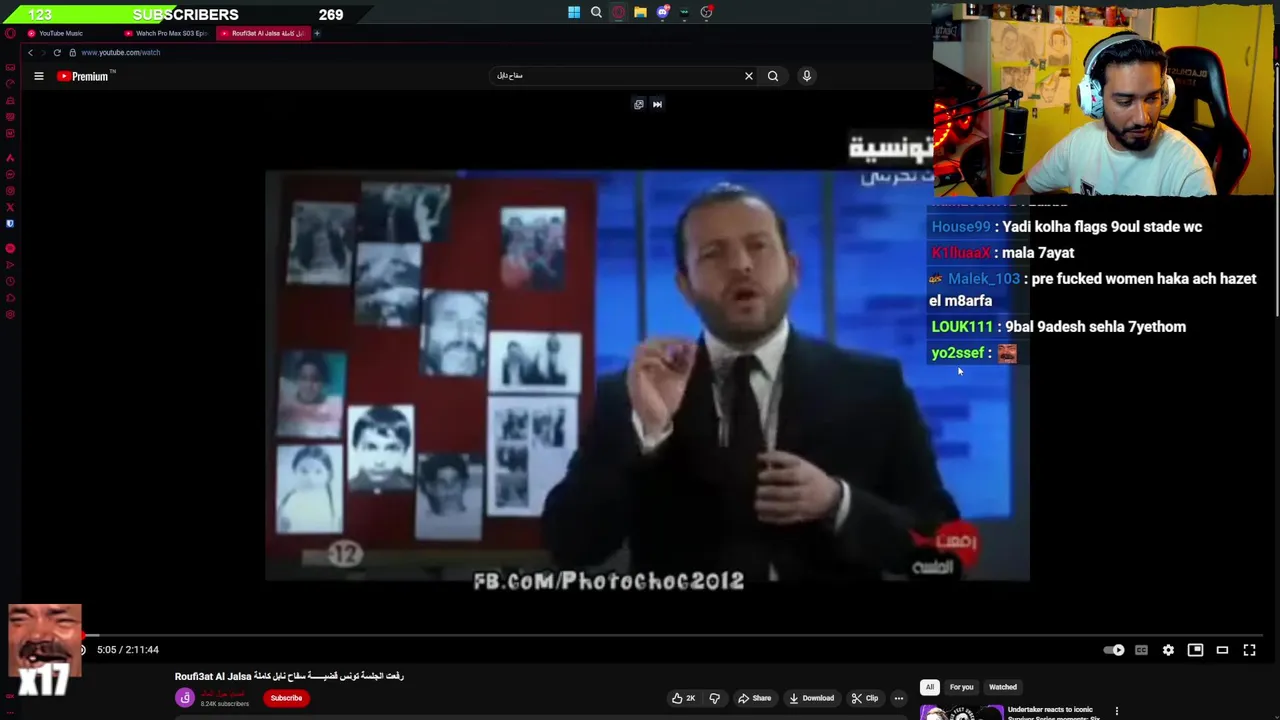1280x720 pixels.
Task: Toggle subtitles/closed captions
Action: (1141, 650)
